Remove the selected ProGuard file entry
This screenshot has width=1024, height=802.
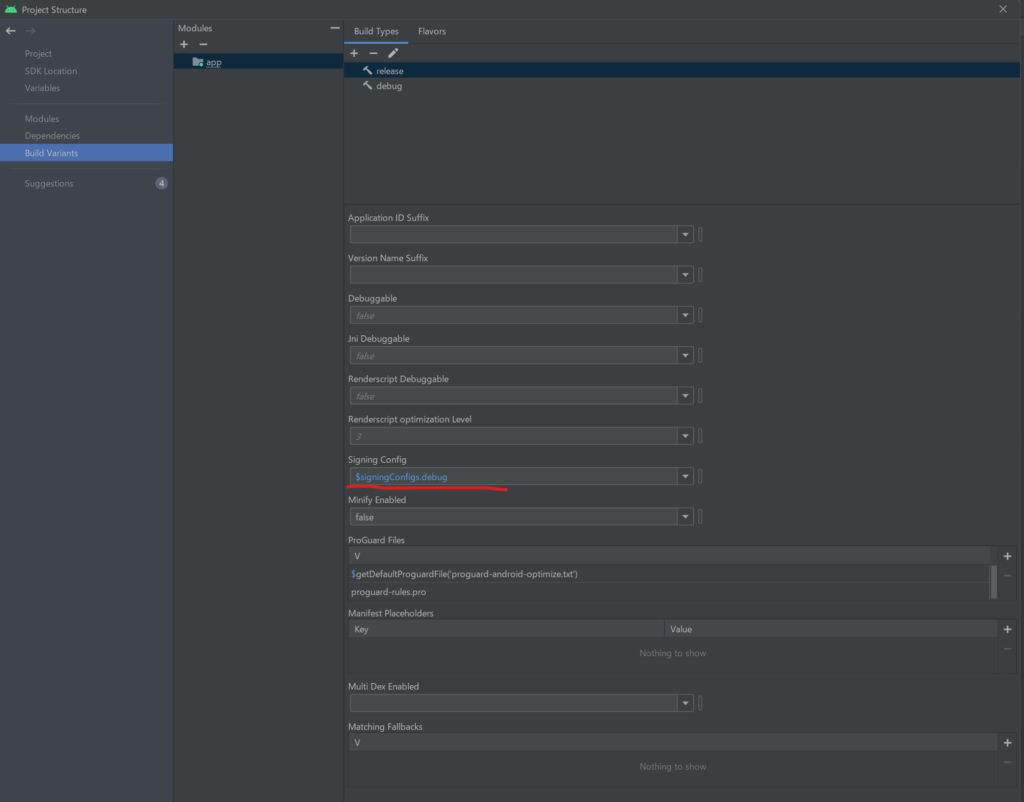click(1007, 575)
